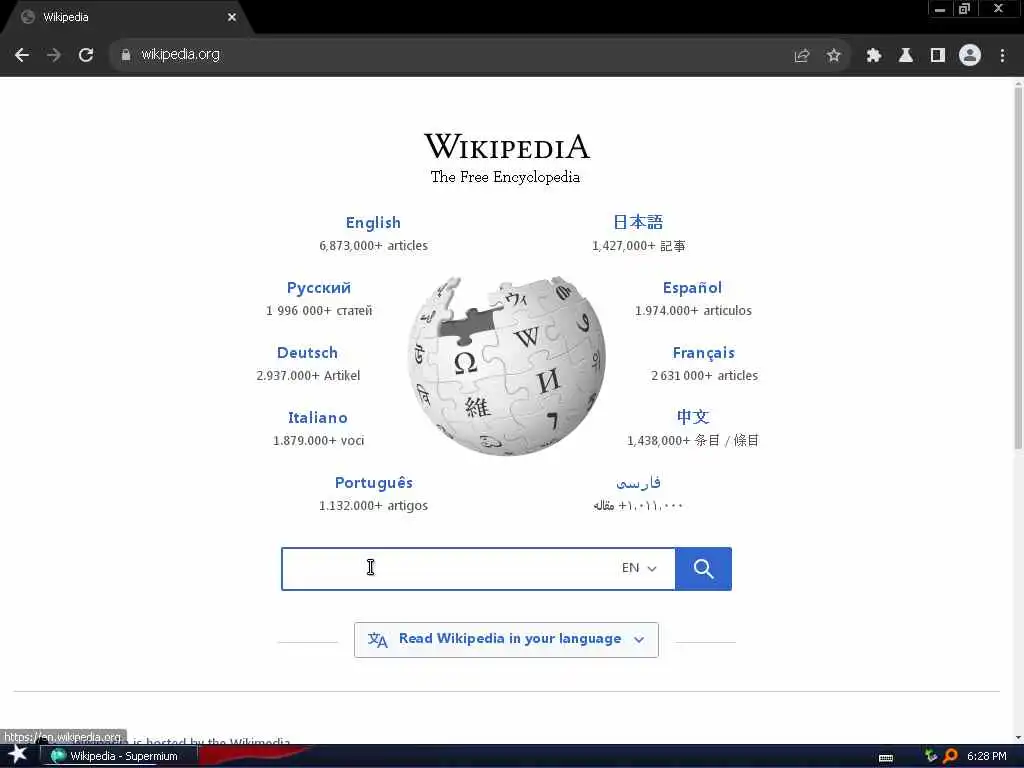Screen dimensions: 1024x768
Task: Click the page vertical scrollbar thumb
Action: 1017,268
